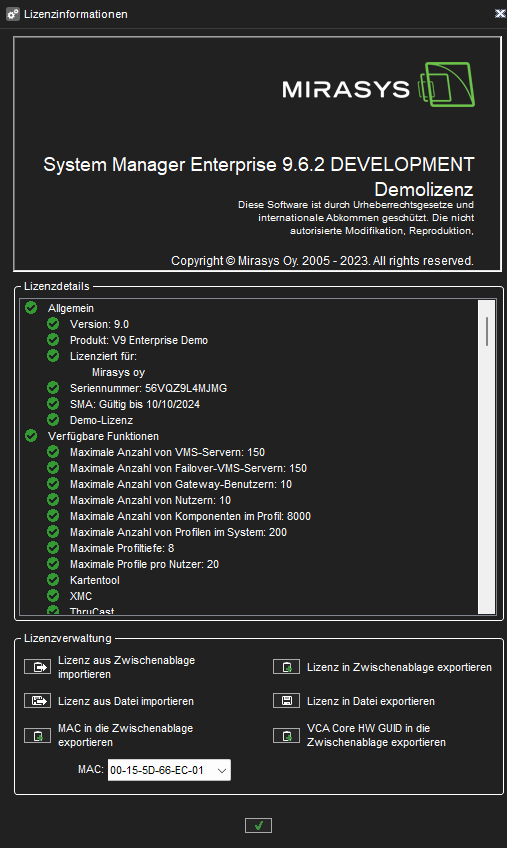Click the check icon beside Gateway-Benutzern
This screenshot has height=848, width=507.
tap(53, 483)
